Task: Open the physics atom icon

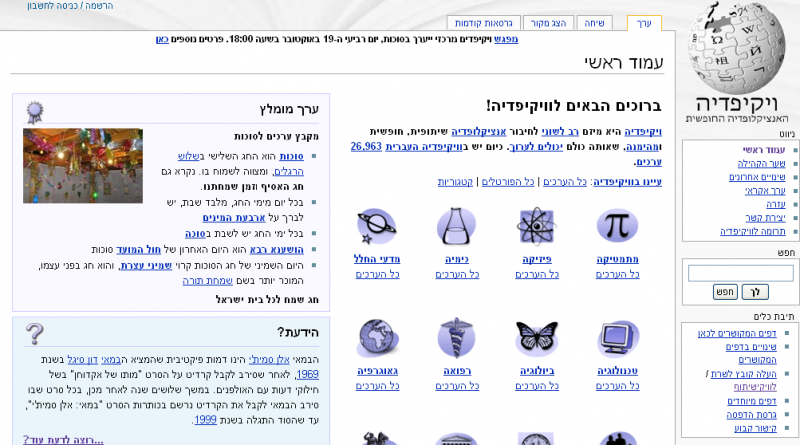Action: (537, 226)
